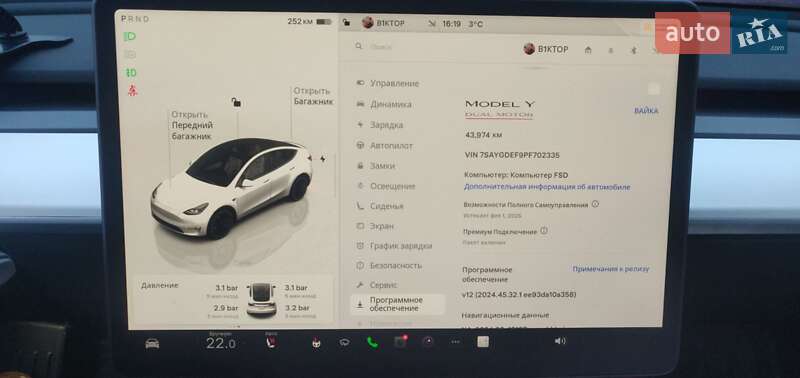Tap the 3°C outside temperature reading
800x378 pixels.
point(476,24)
